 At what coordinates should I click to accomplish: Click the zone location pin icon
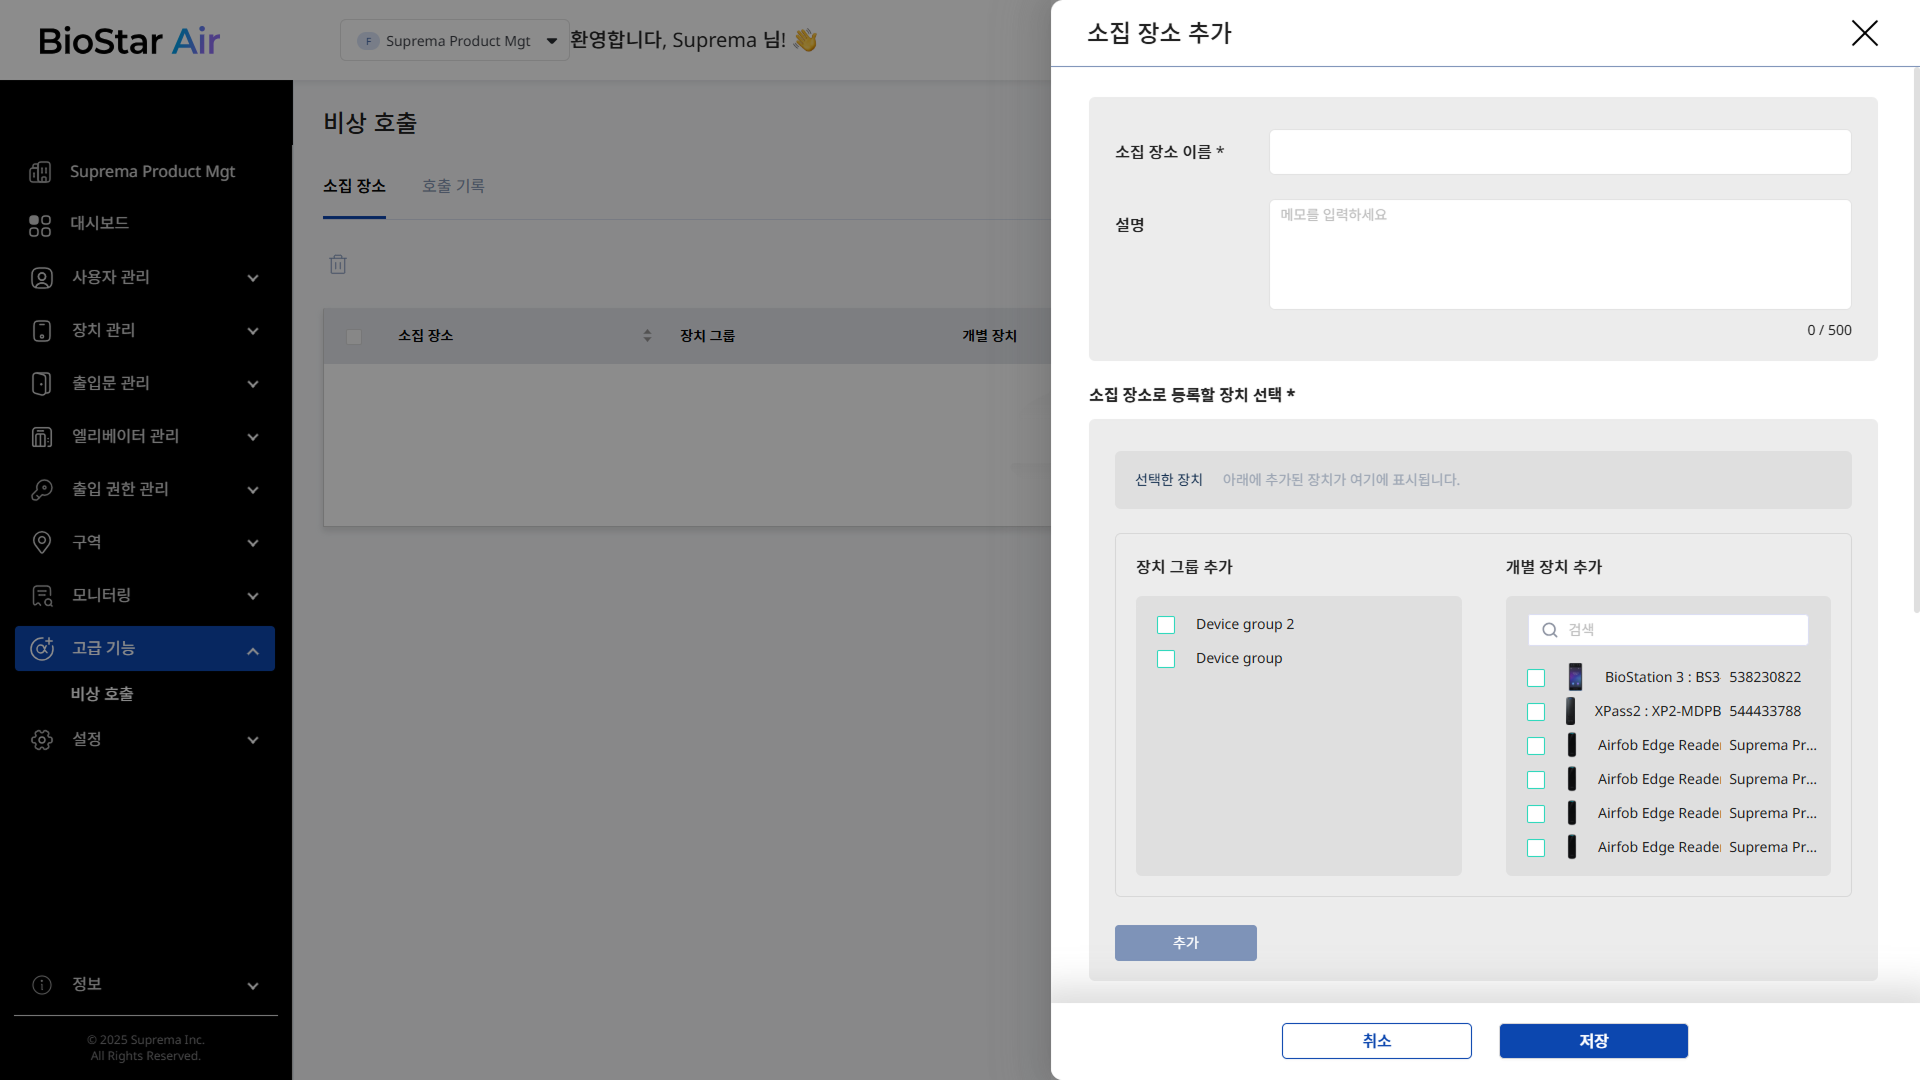[x=41, y=543]
